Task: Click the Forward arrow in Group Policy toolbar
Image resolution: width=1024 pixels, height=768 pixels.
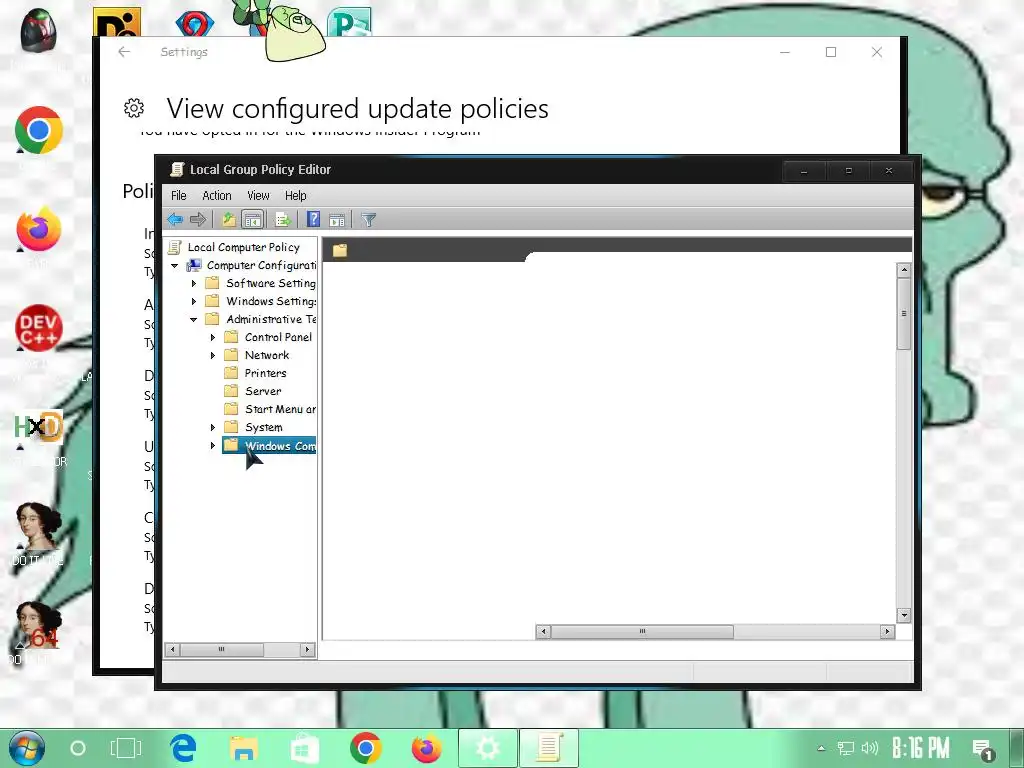Action: click(x=198, y=220)
